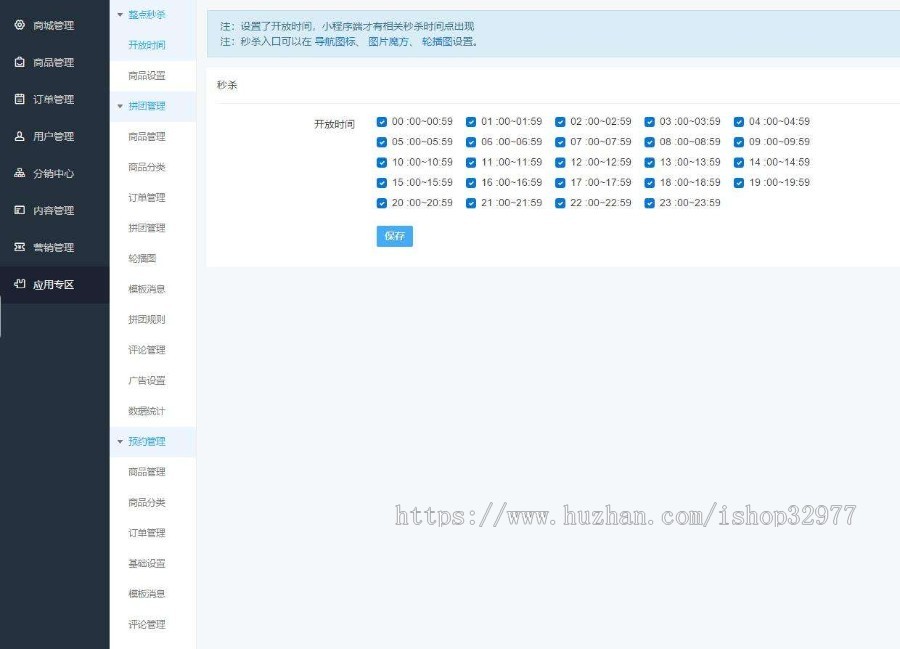Uncheck the 00:00~00:59 time slot

(x=381, y=121)
